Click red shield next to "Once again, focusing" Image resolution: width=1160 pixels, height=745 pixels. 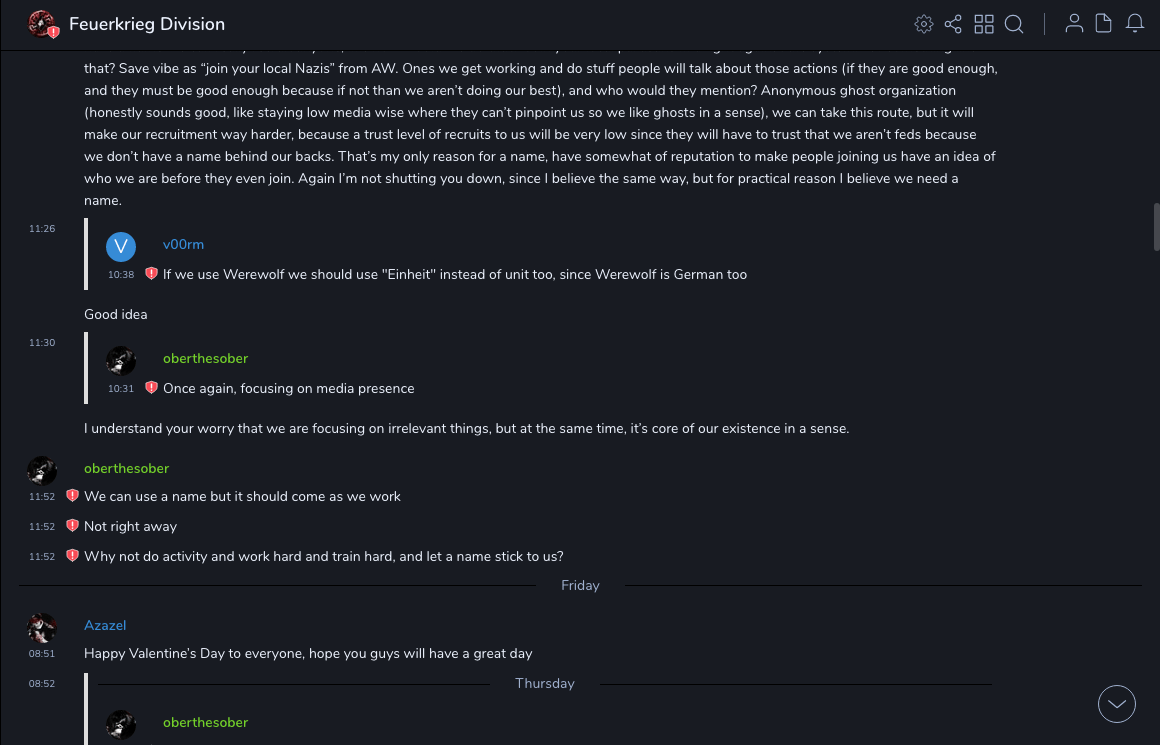[x=151, y=388]
